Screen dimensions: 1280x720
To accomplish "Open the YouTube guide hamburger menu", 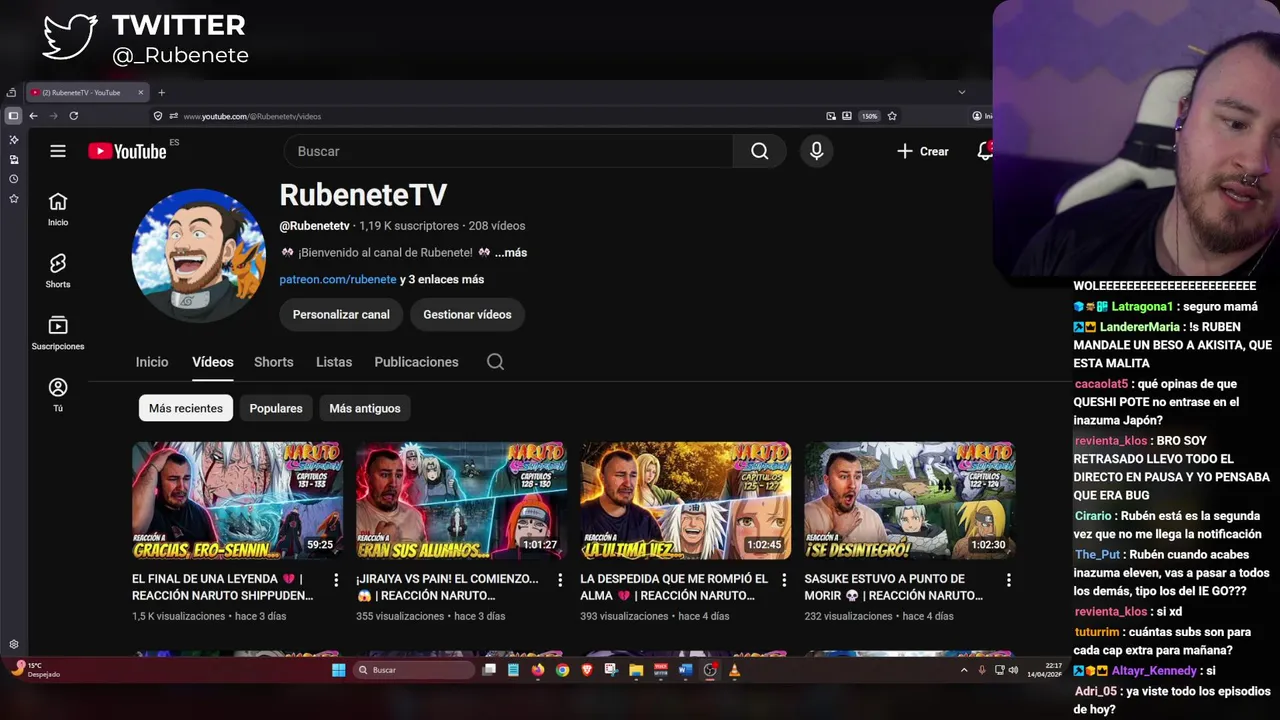I will click(x=58, y=151).
